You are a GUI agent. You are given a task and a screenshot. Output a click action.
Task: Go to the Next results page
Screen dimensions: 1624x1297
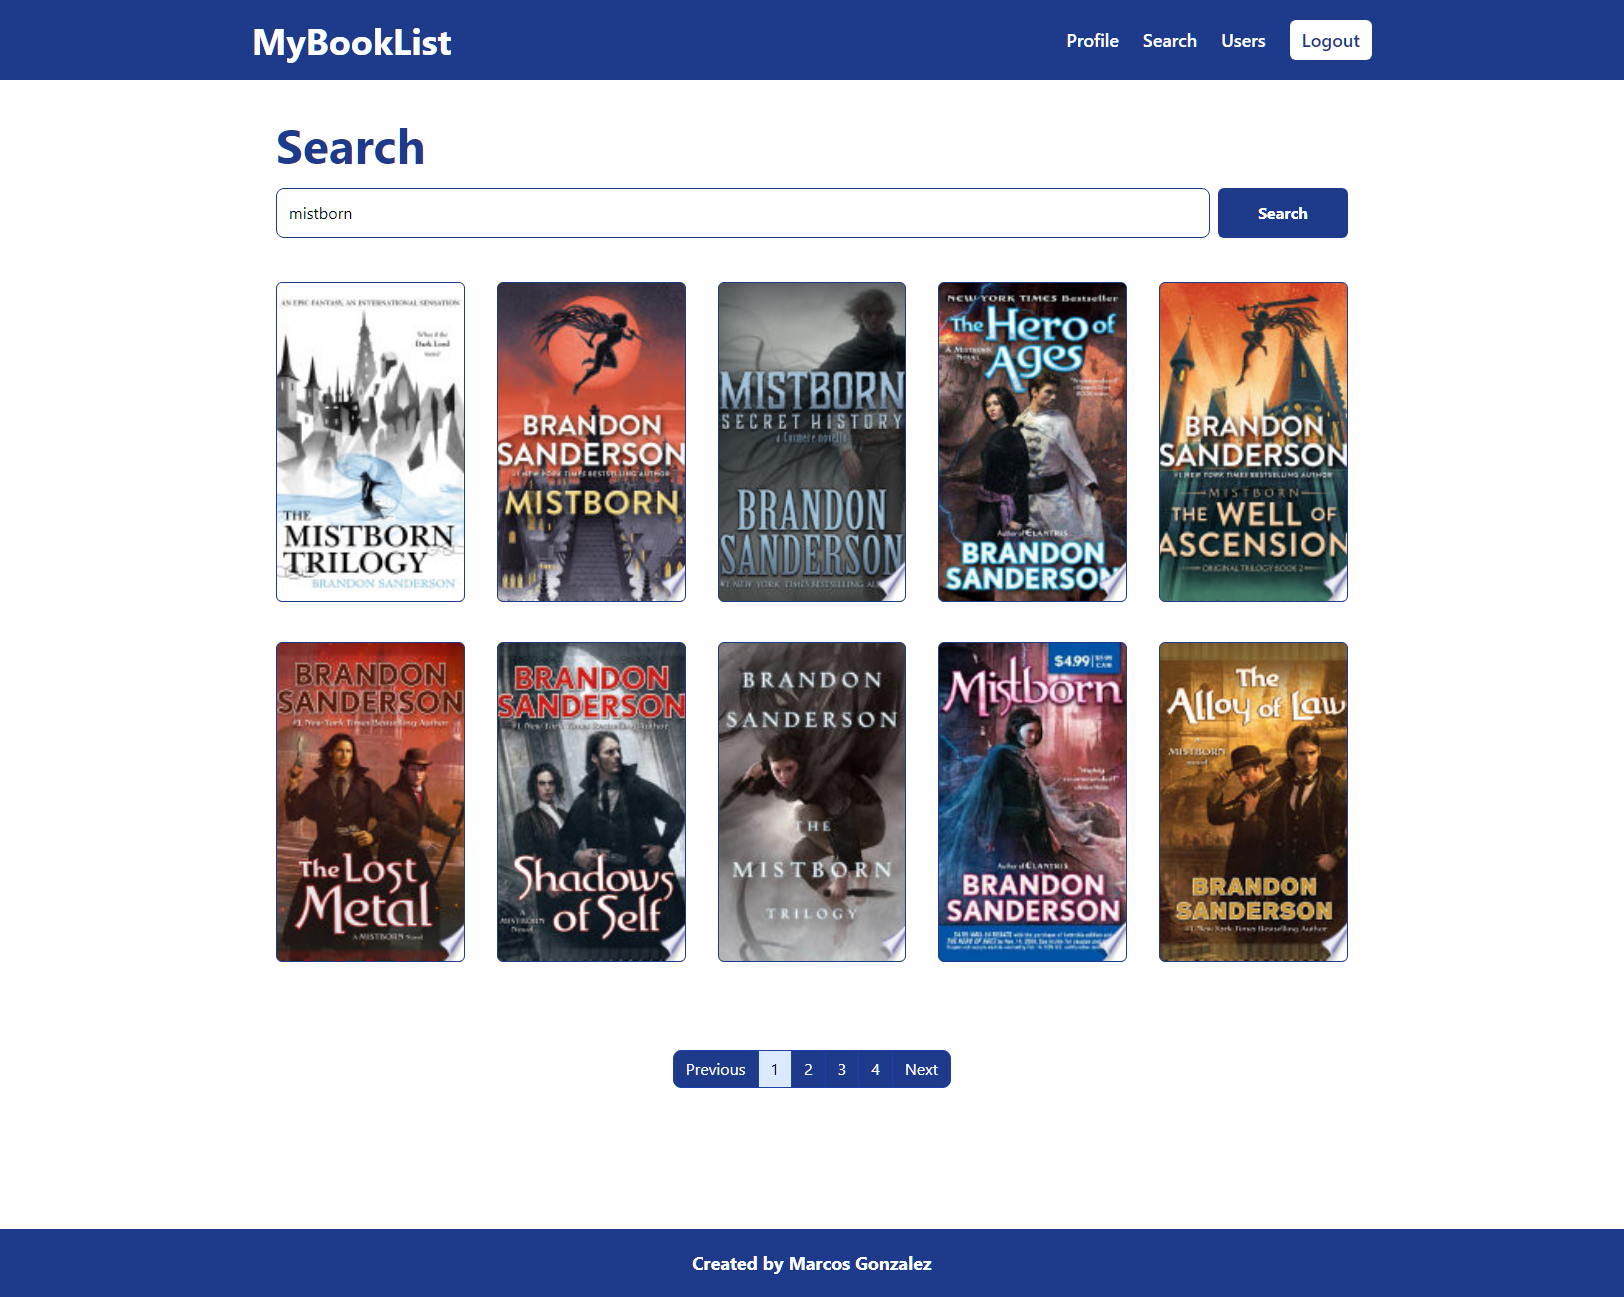921,1069
